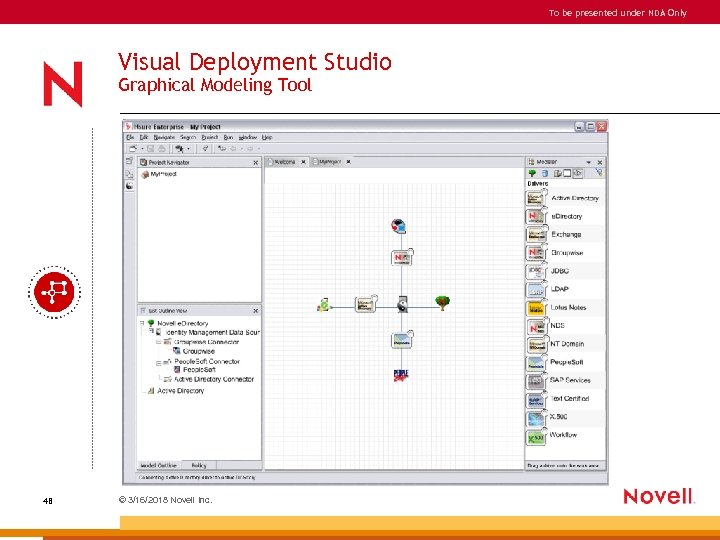Select the SAP Services driver icon
Viewport: 720px width, 540px height.
pyautogui.click(x=535, y=382)
